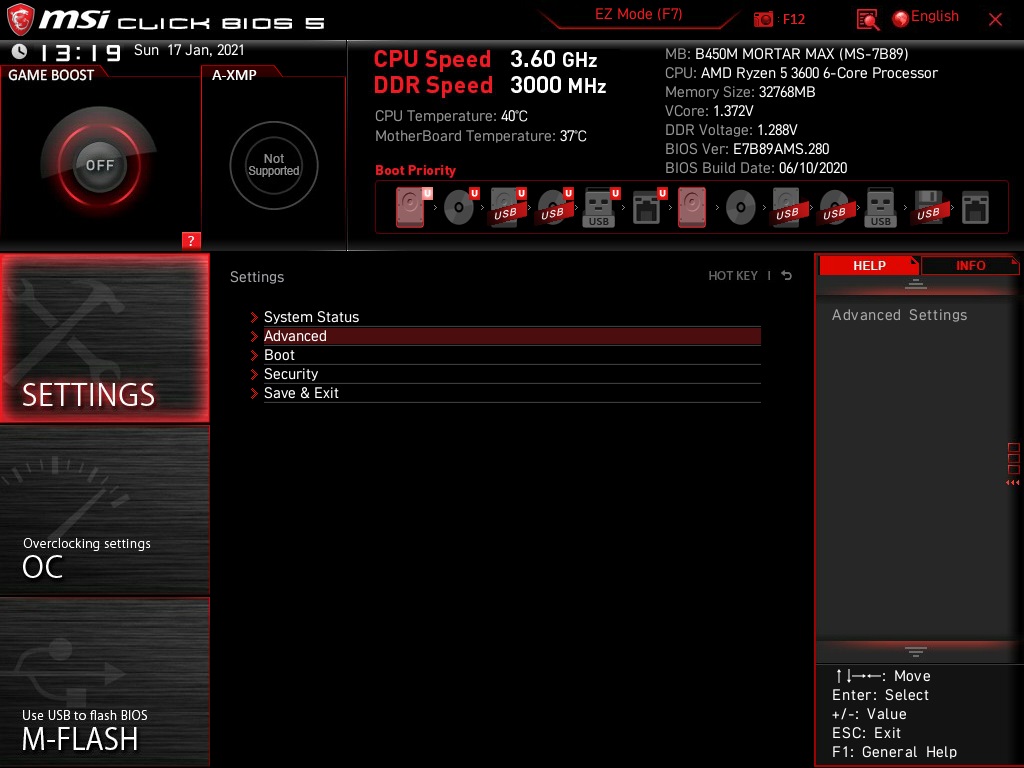This screenshot has width=1024, height=768.
Task: Click the CPU Temperature 40°C reading
Action: (451, 116)
